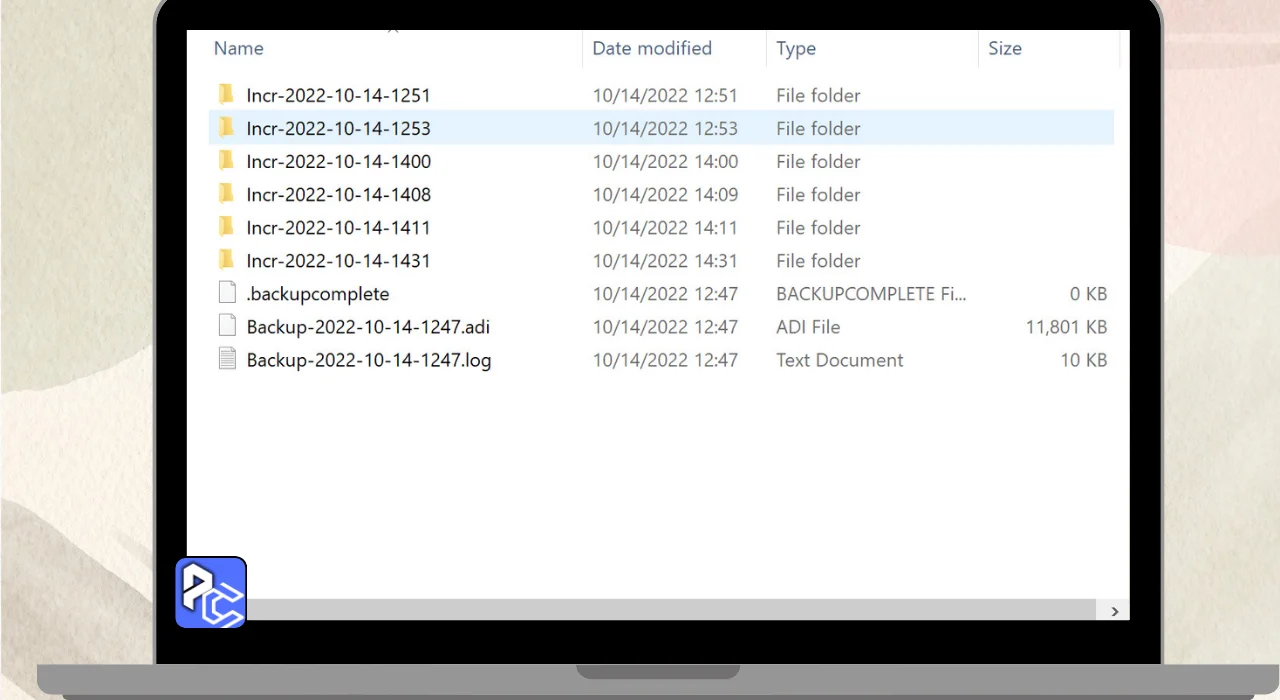The height and width of the screenshot is (700, 1280).
Task: Select folder icon of Incr-2022-10-14-1251
Action: click(x=226, y=95)
